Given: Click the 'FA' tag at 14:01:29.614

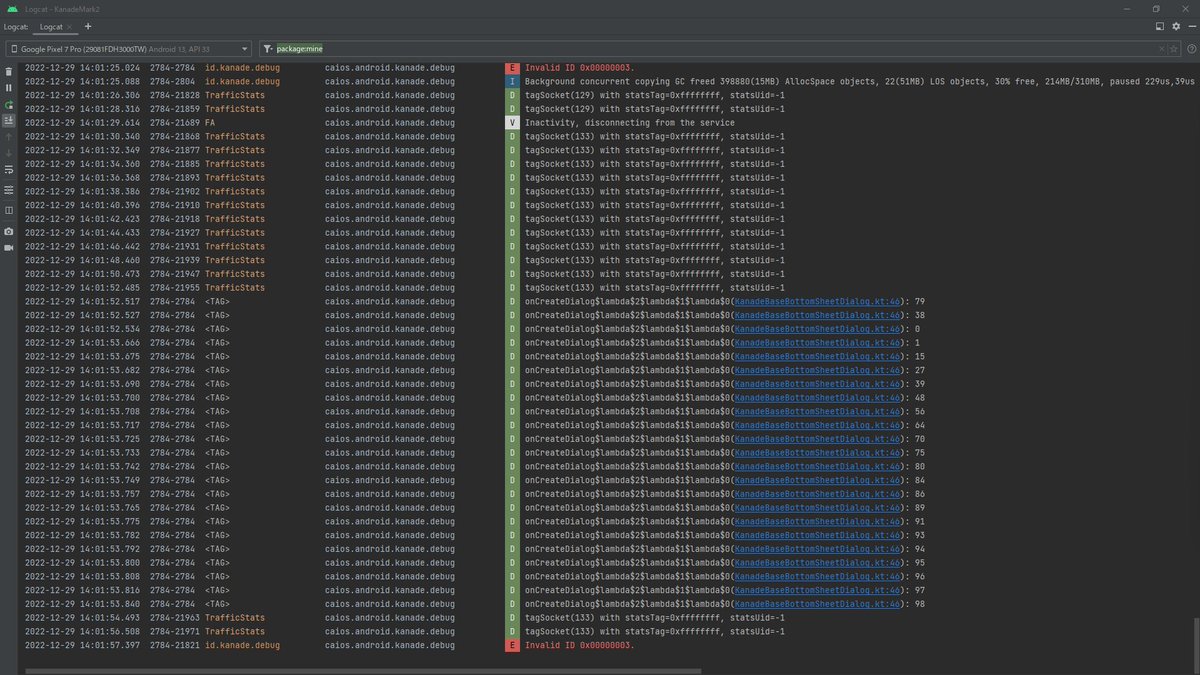Looking at the screenshot, I should point(211,122).
